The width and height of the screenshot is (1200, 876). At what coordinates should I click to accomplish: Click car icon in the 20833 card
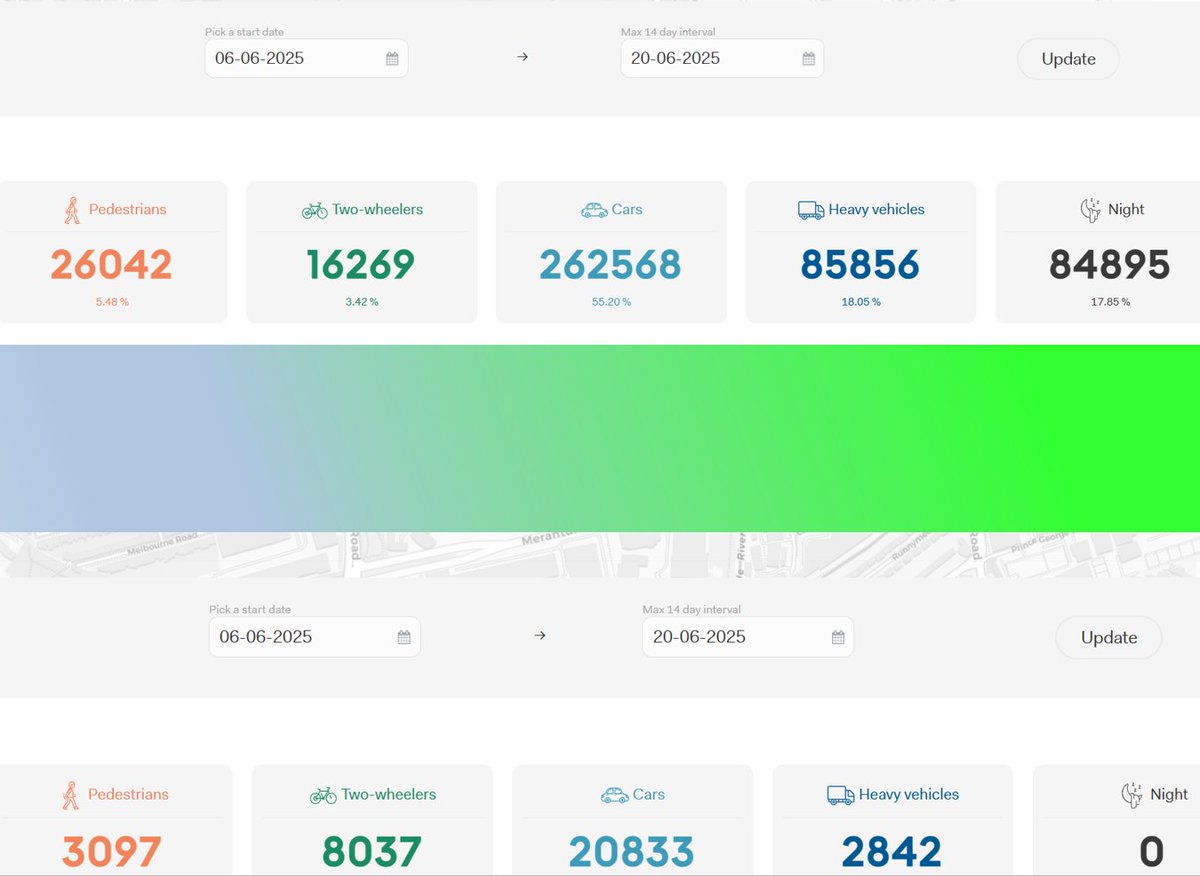[x=614, y=796]
